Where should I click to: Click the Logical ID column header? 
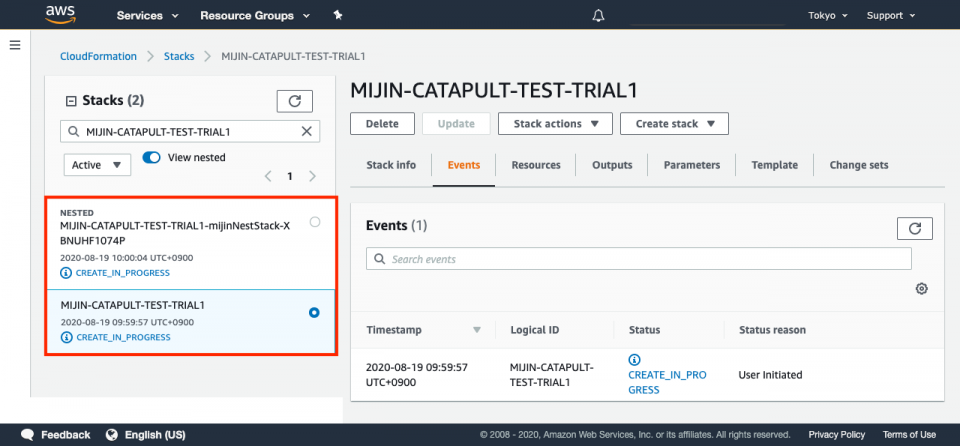coord(534,330)
